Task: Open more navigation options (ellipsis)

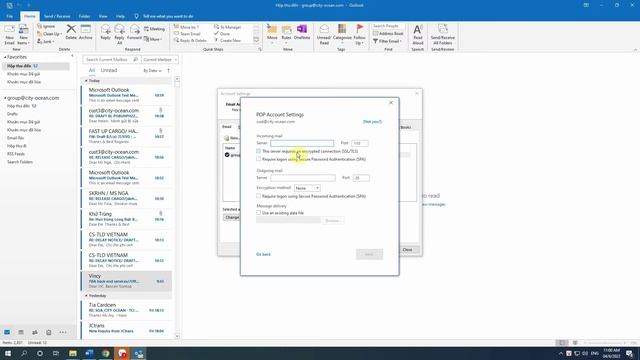Action: point(63,332)
